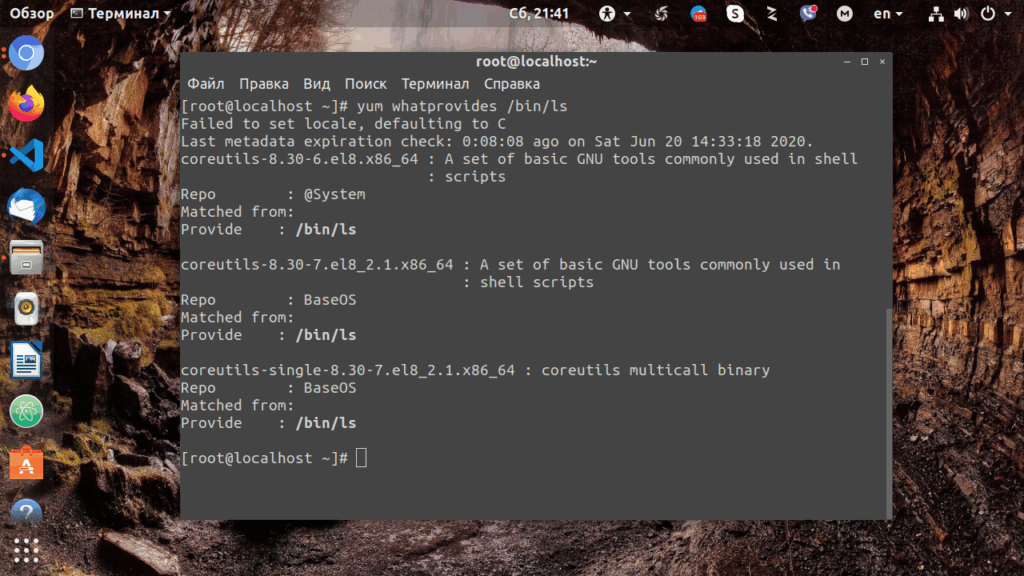Expand the Терминал app menu in top bar
Screen dimensions: 1024x576
(121, 13)
